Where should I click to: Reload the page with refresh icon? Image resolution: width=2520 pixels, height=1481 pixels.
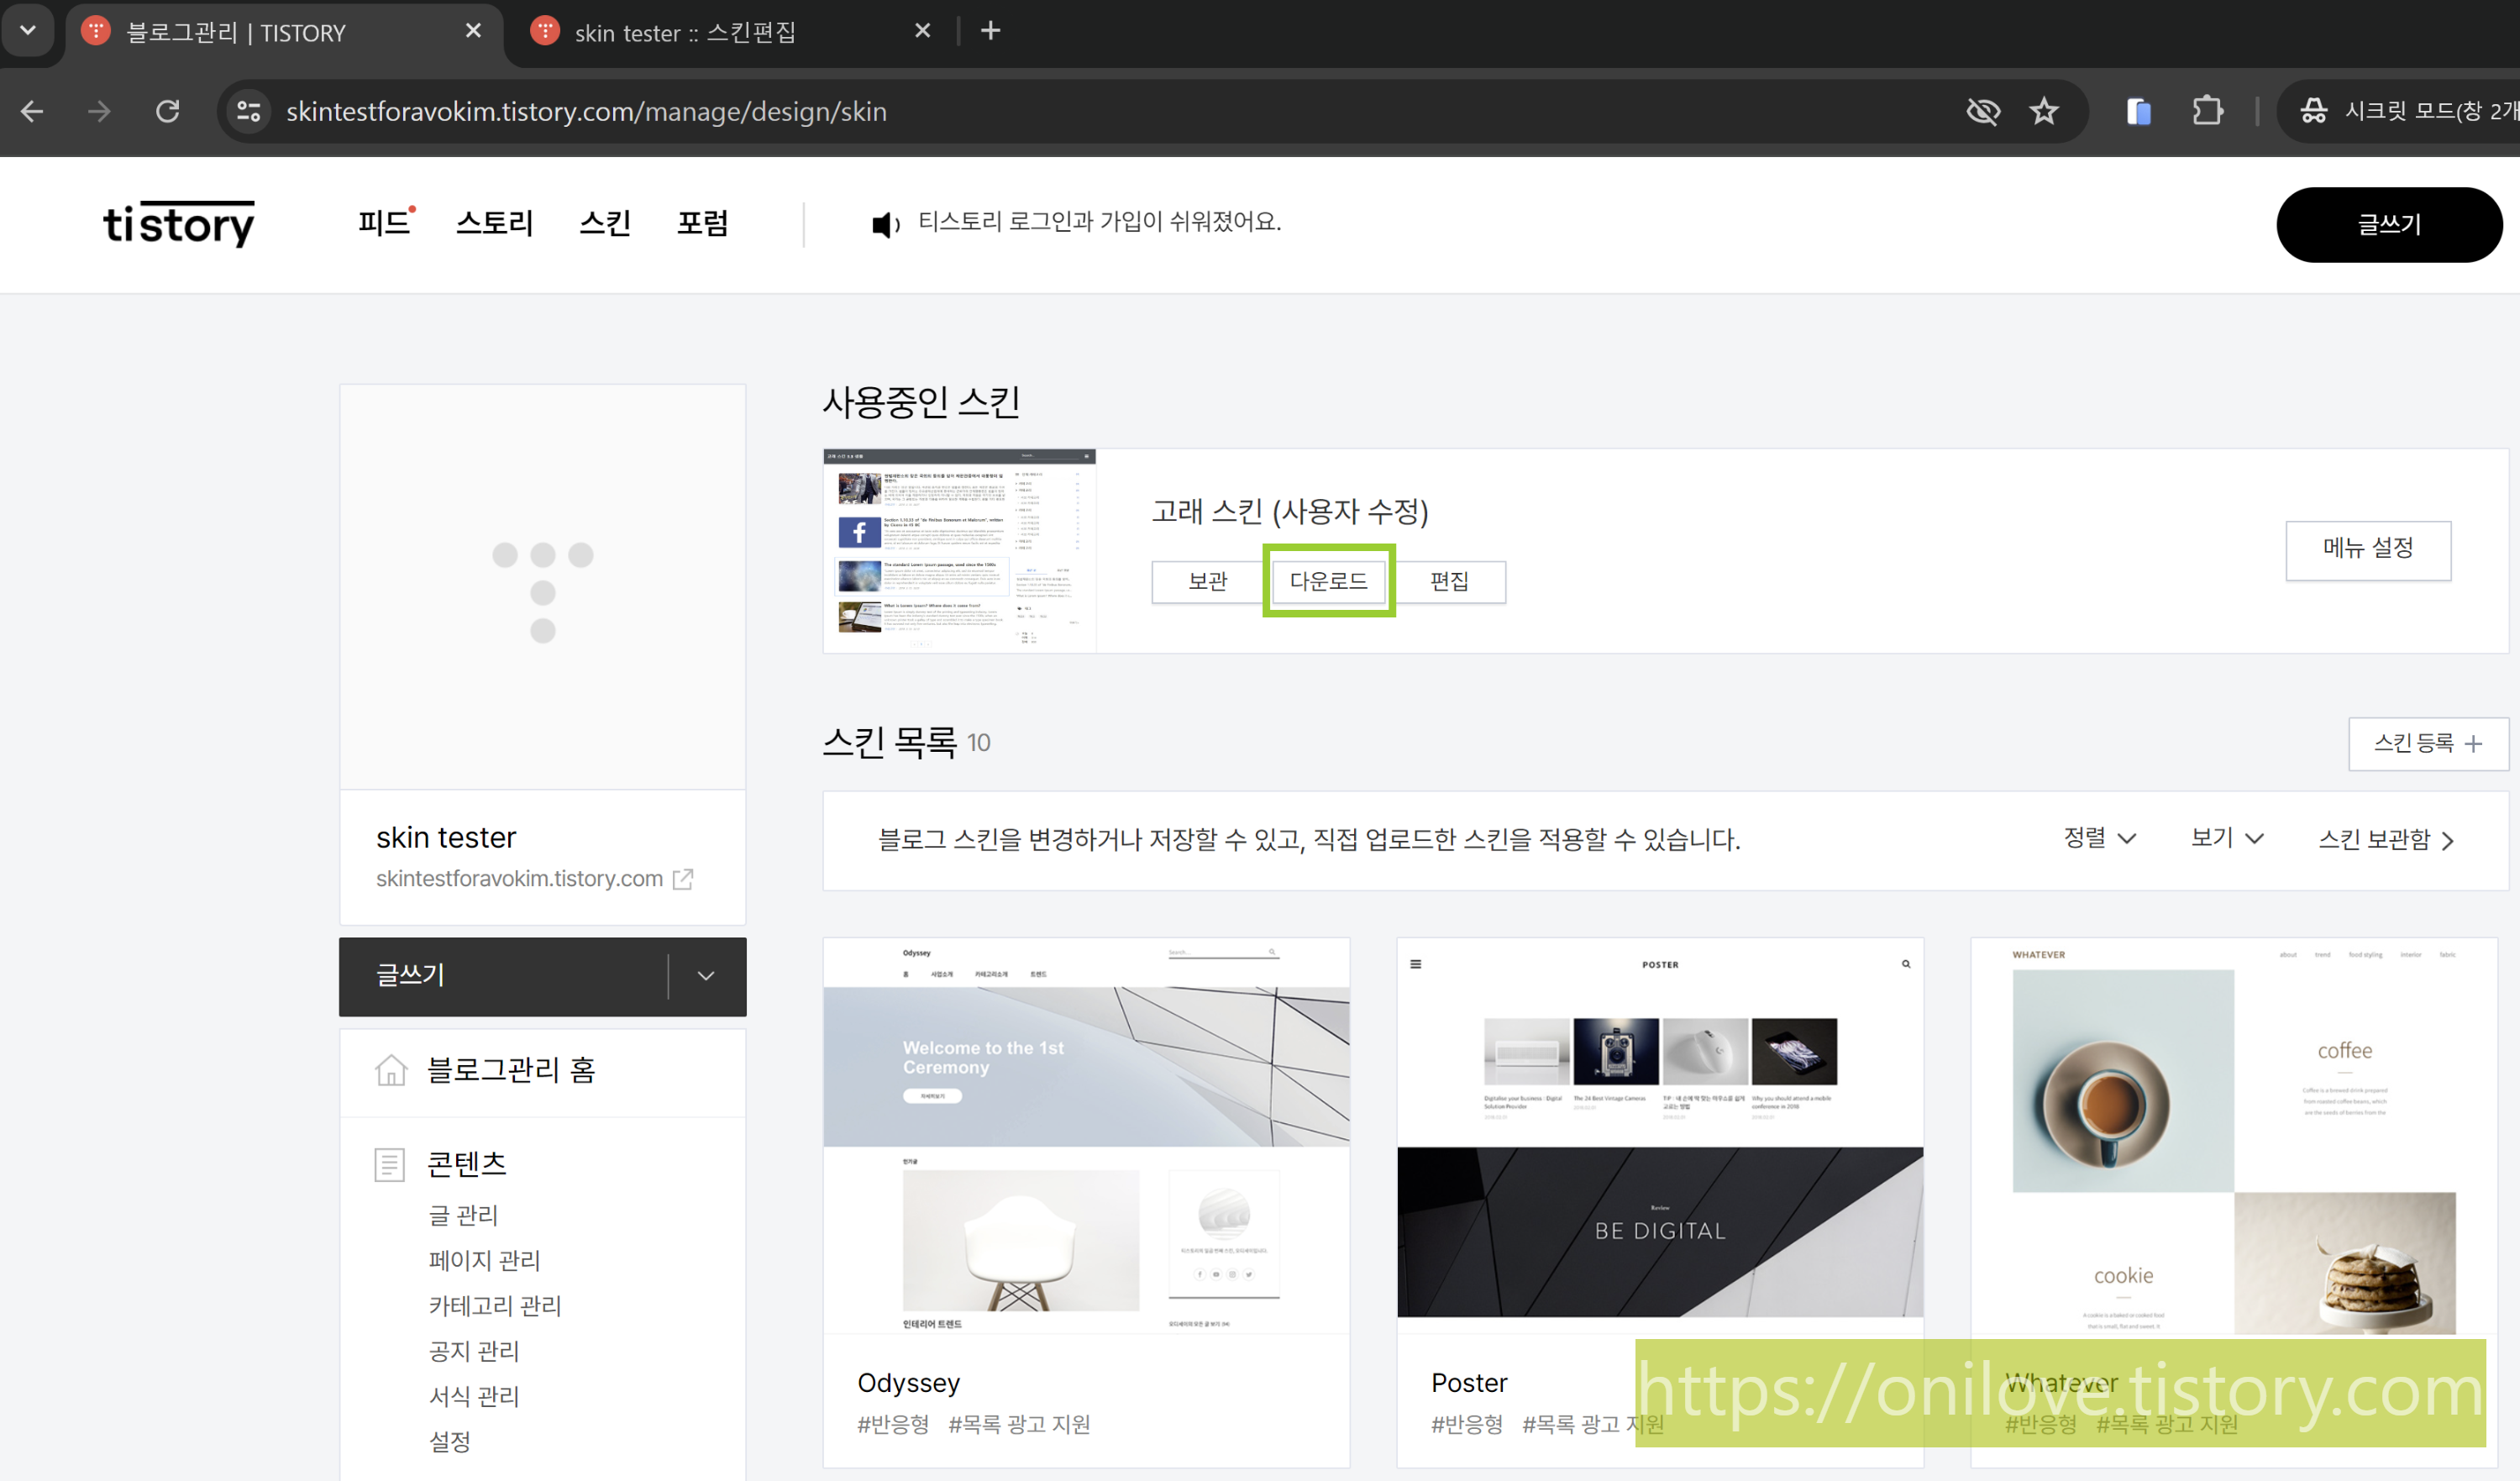click(x=168, y=111)
